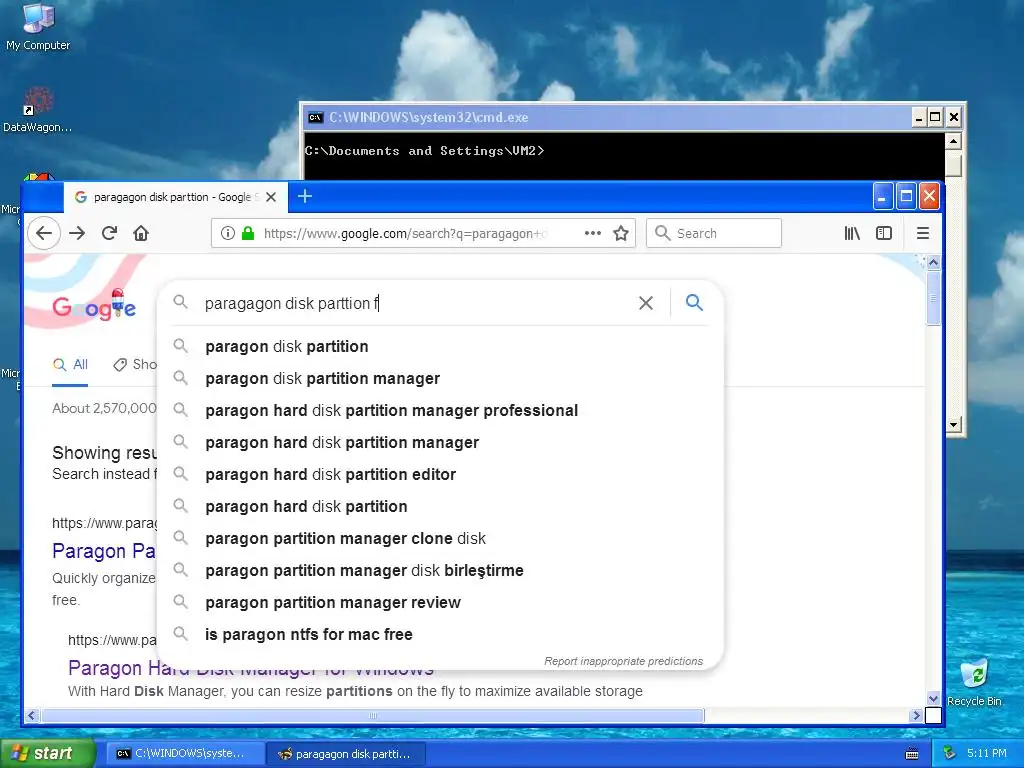Go back using the browser back arrow
Image resolution: width=1024 pixels, height=768 pixels.
(44, 233)
